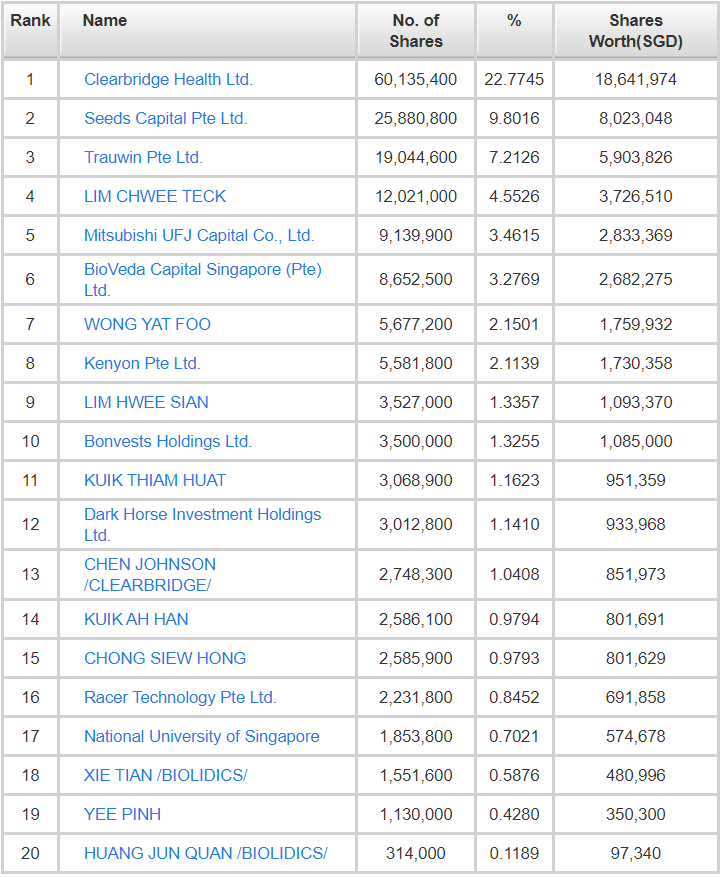Select the percentage value 22.7745
This screenshot has height=877, width=723.
(514, 79)
